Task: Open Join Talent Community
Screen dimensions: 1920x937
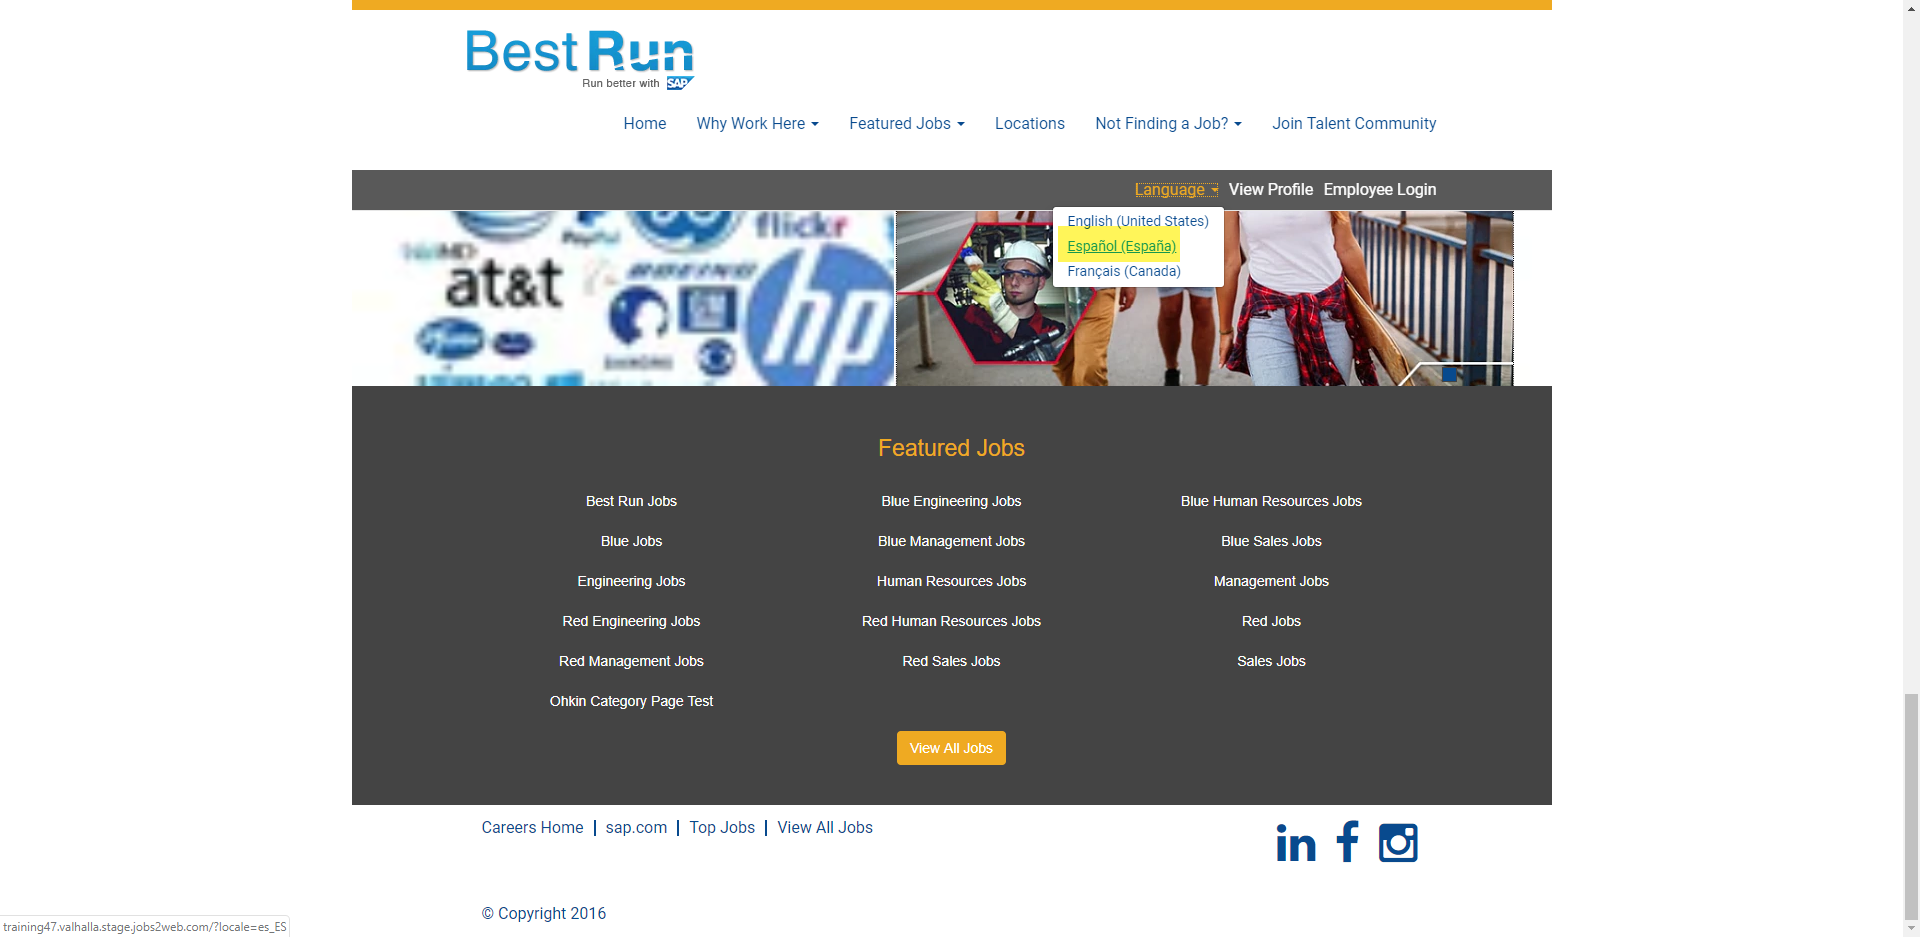Action: (1354, 124)
